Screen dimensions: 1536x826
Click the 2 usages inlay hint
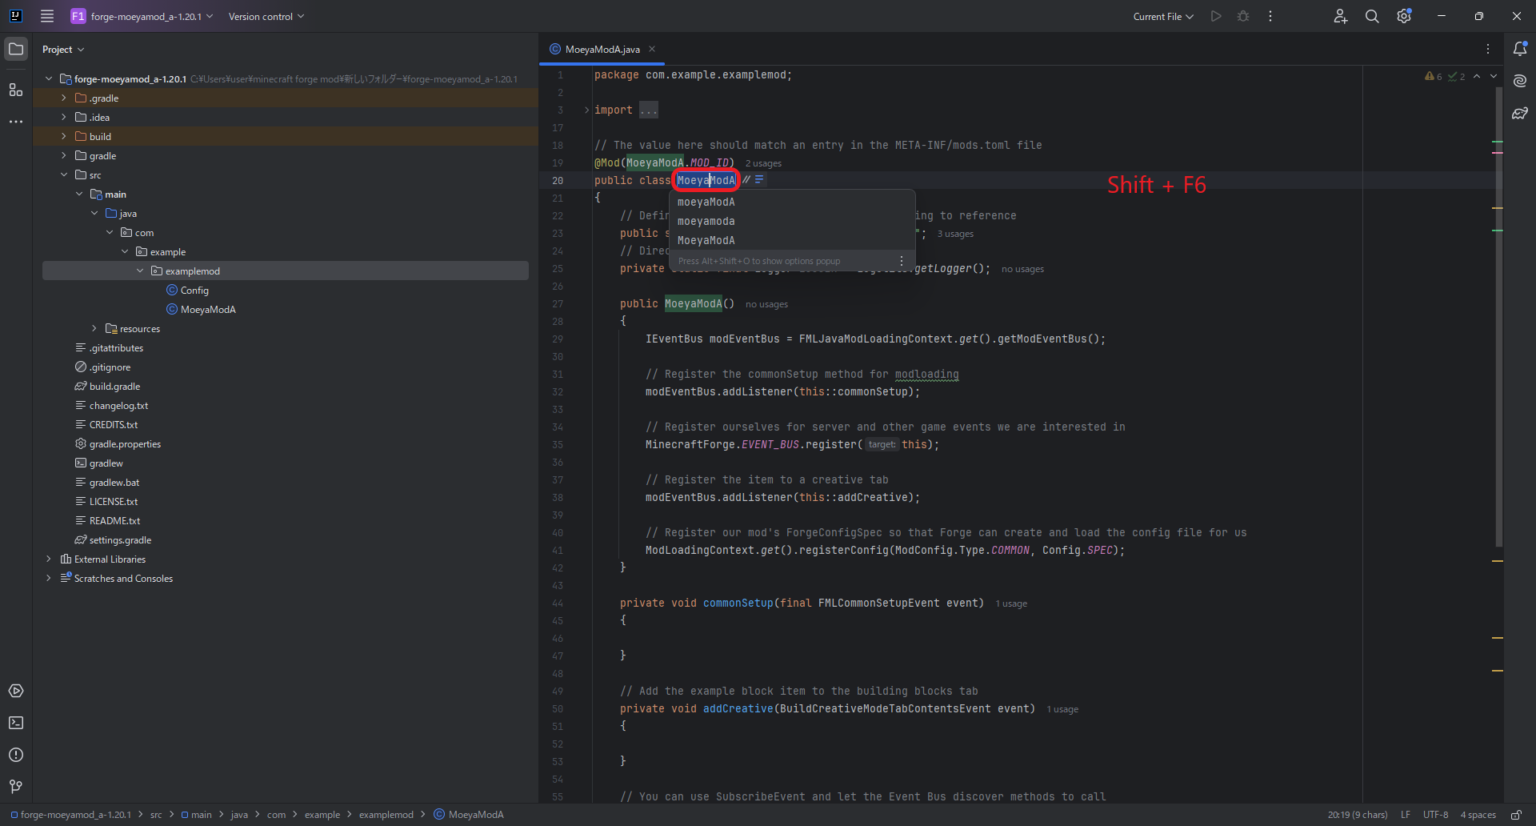tap(763, 163)
